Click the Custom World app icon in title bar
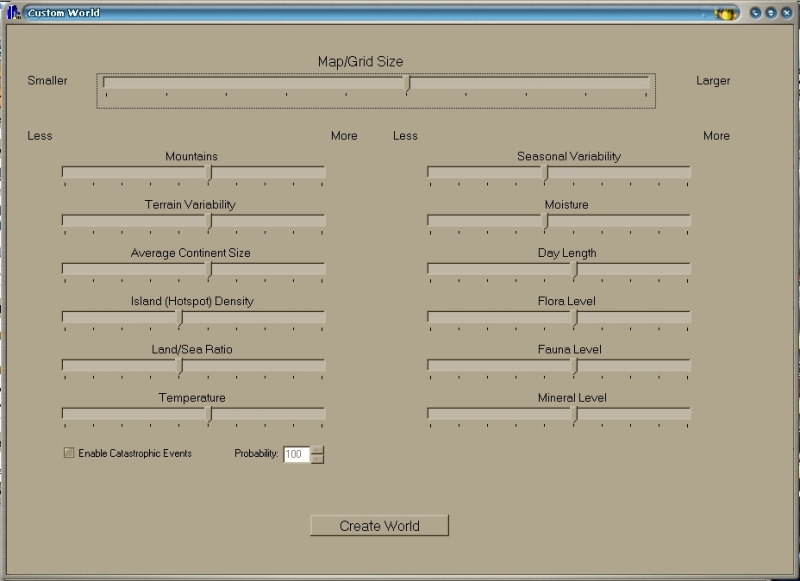The height and width of the screenshot is (581, 800). click(x=14, y=13)
